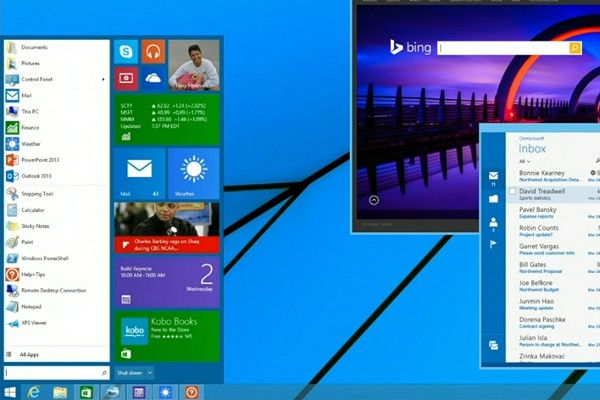This screenshot has height=400, width=600.
Task: Open the Mail live tile
Action: pos(140,174)
